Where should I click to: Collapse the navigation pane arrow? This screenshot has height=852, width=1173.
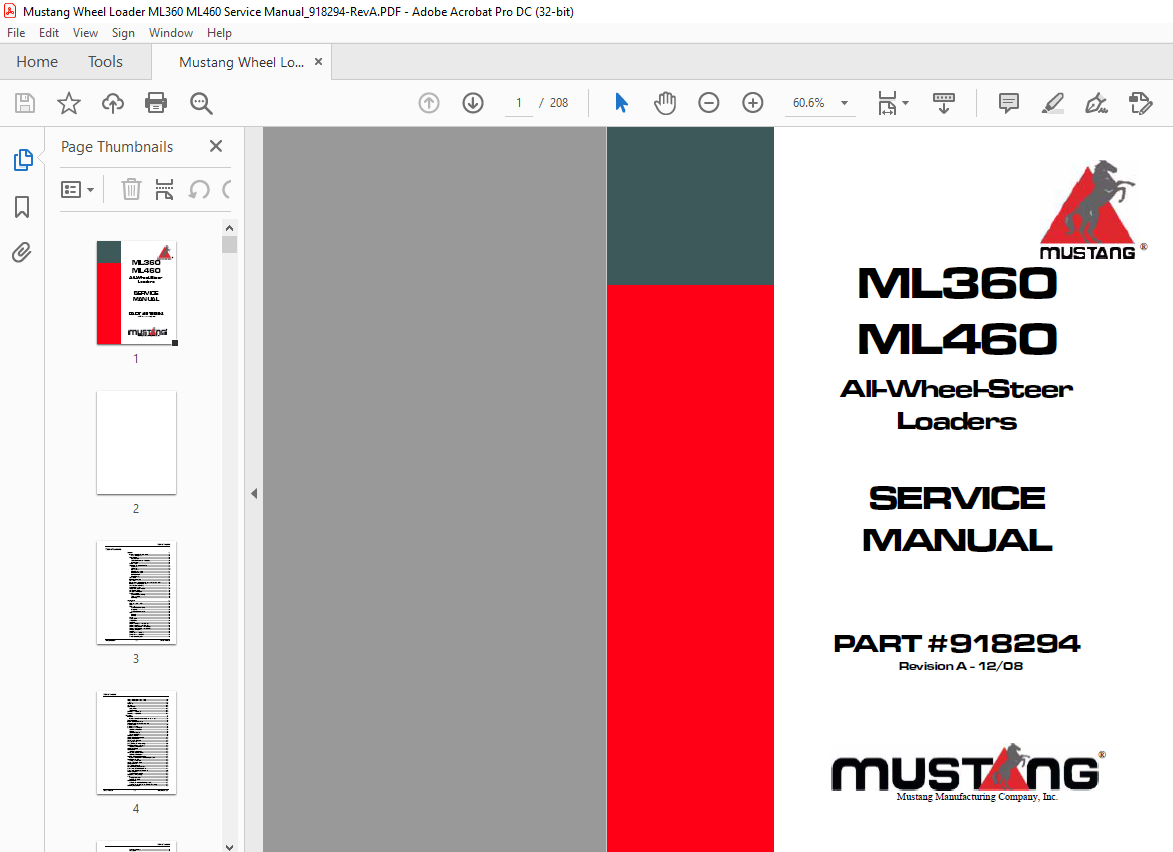[254, 494]
